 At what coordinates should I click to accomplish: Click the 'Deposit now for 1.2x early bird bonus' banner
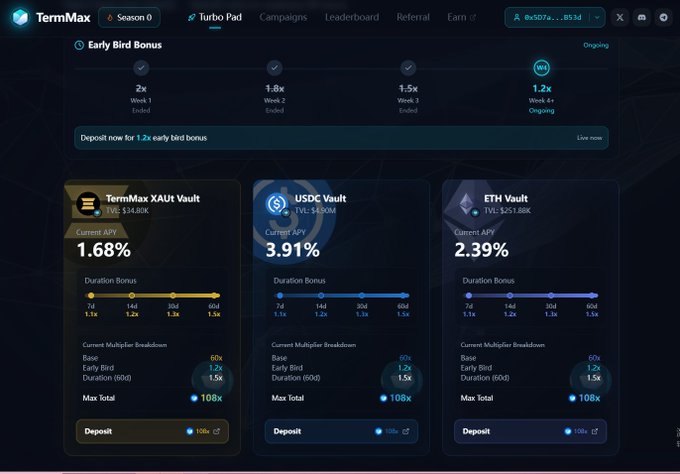[x=341, y=138]
